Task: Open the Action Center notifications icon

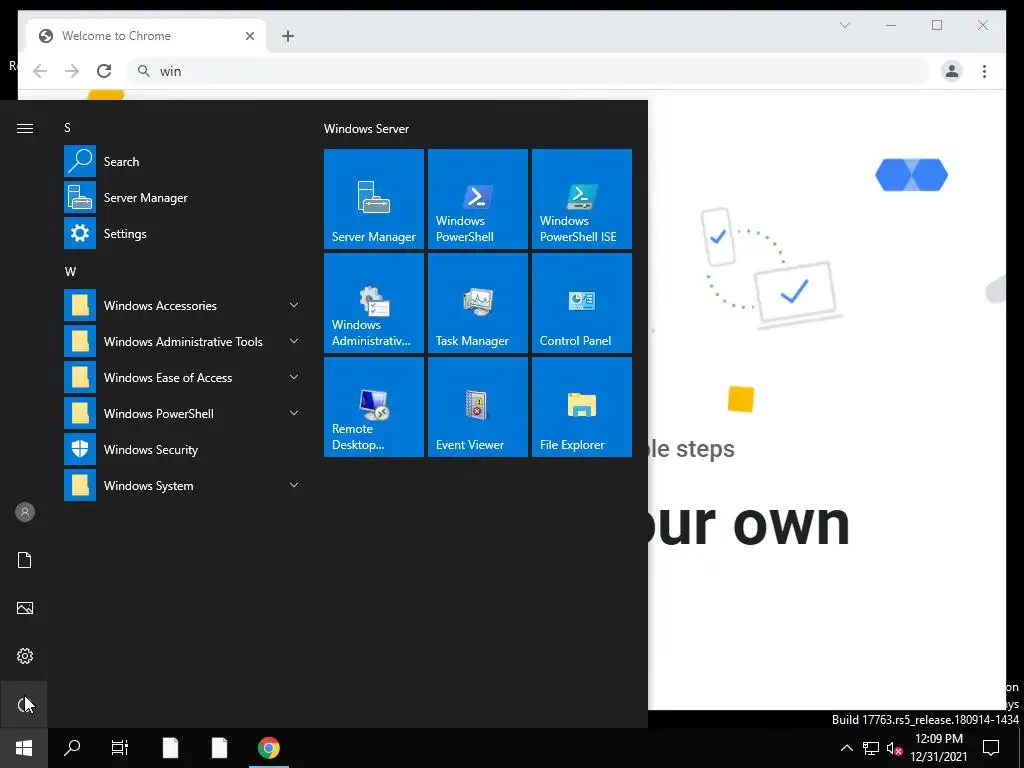Action: pyautogui.click(x=991, y=748)
